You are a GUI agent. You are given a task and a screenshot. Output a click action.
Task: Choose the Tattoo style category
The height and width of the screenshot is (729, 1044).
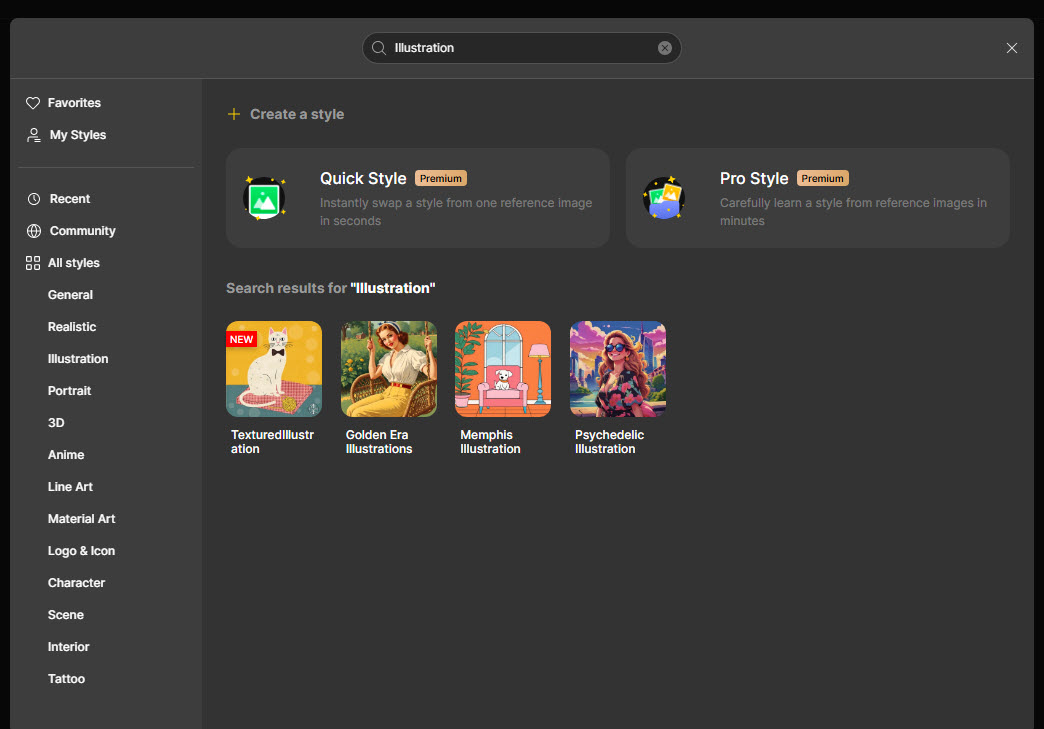coord(66,679)
